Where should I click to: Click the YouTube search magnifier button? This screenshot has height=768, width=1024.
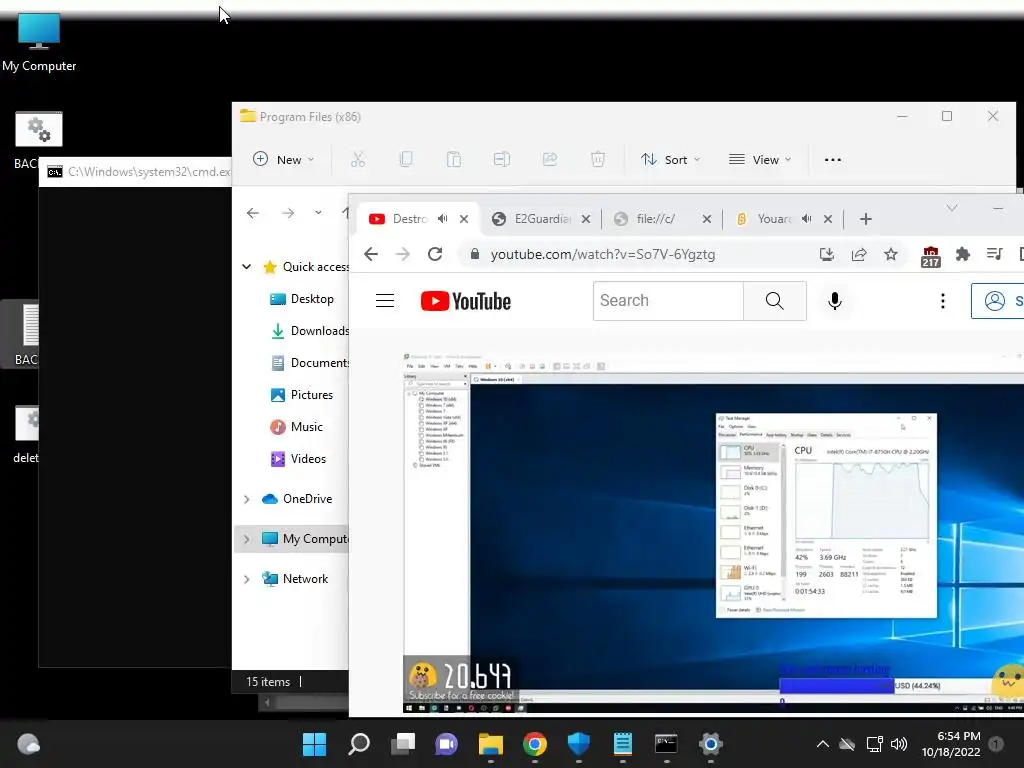point(775,300)
